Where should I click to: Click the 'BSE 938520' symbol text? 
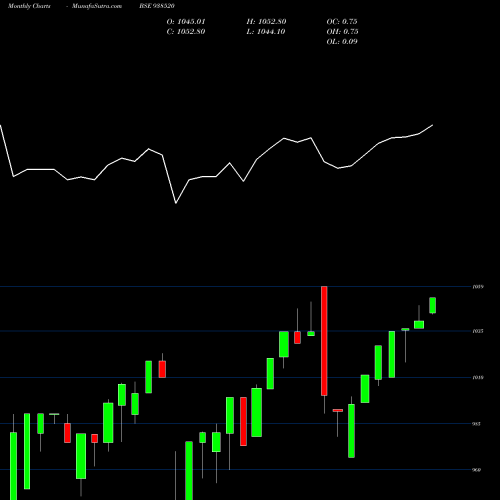tap(157, 6)
